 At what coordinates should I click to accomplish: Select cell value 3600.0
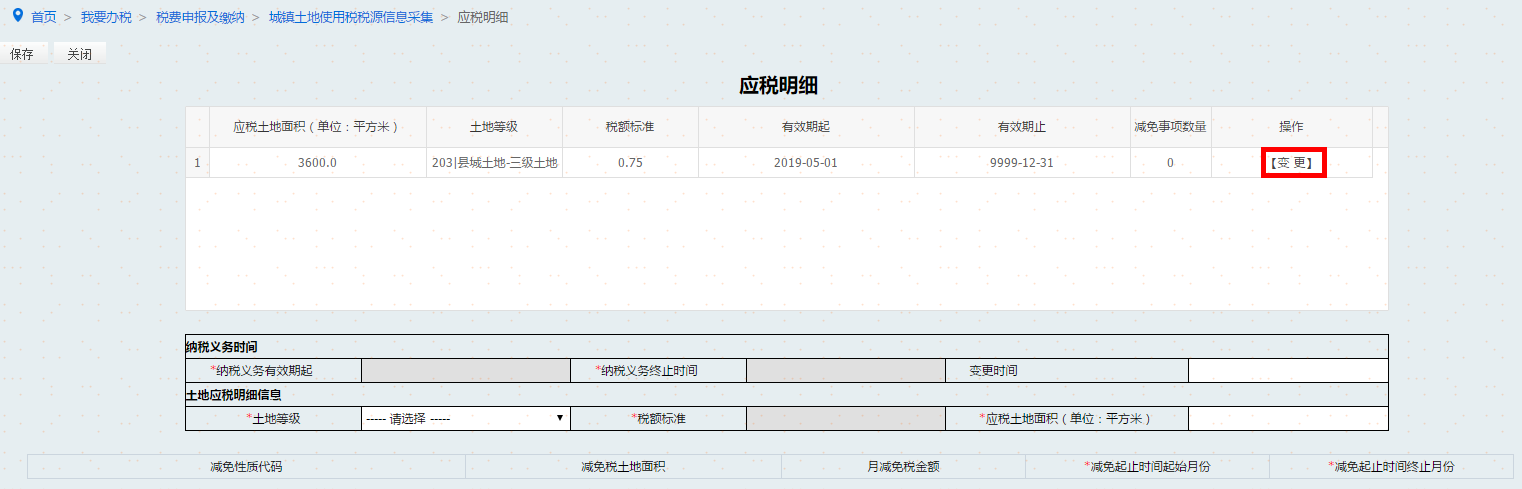pos(318,163)
